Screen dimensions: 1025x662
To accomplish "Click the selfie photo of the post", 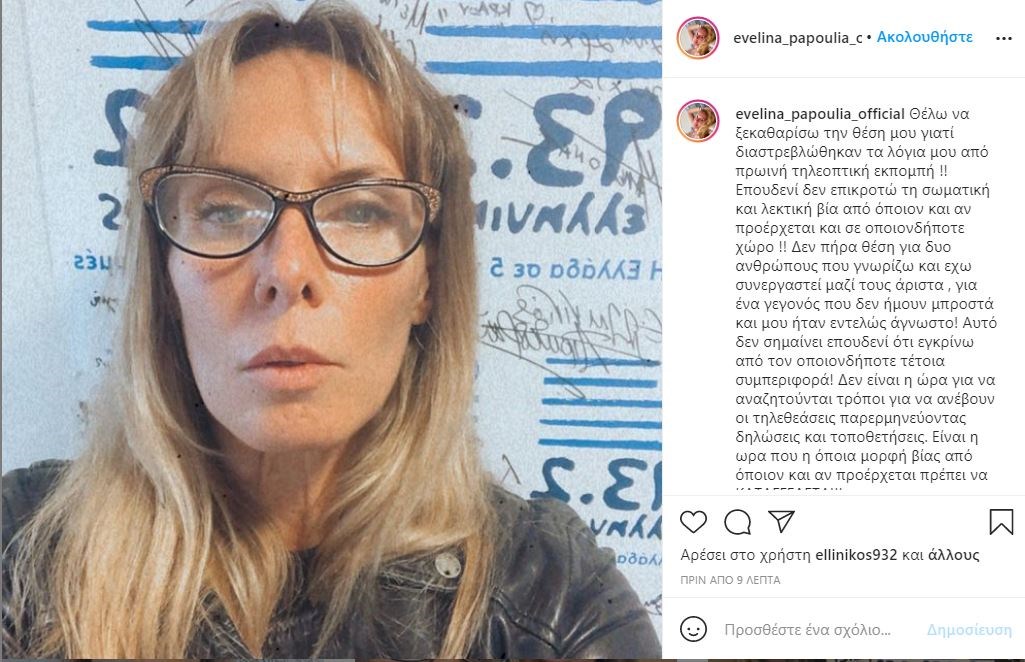I will (x=331, y=331).
